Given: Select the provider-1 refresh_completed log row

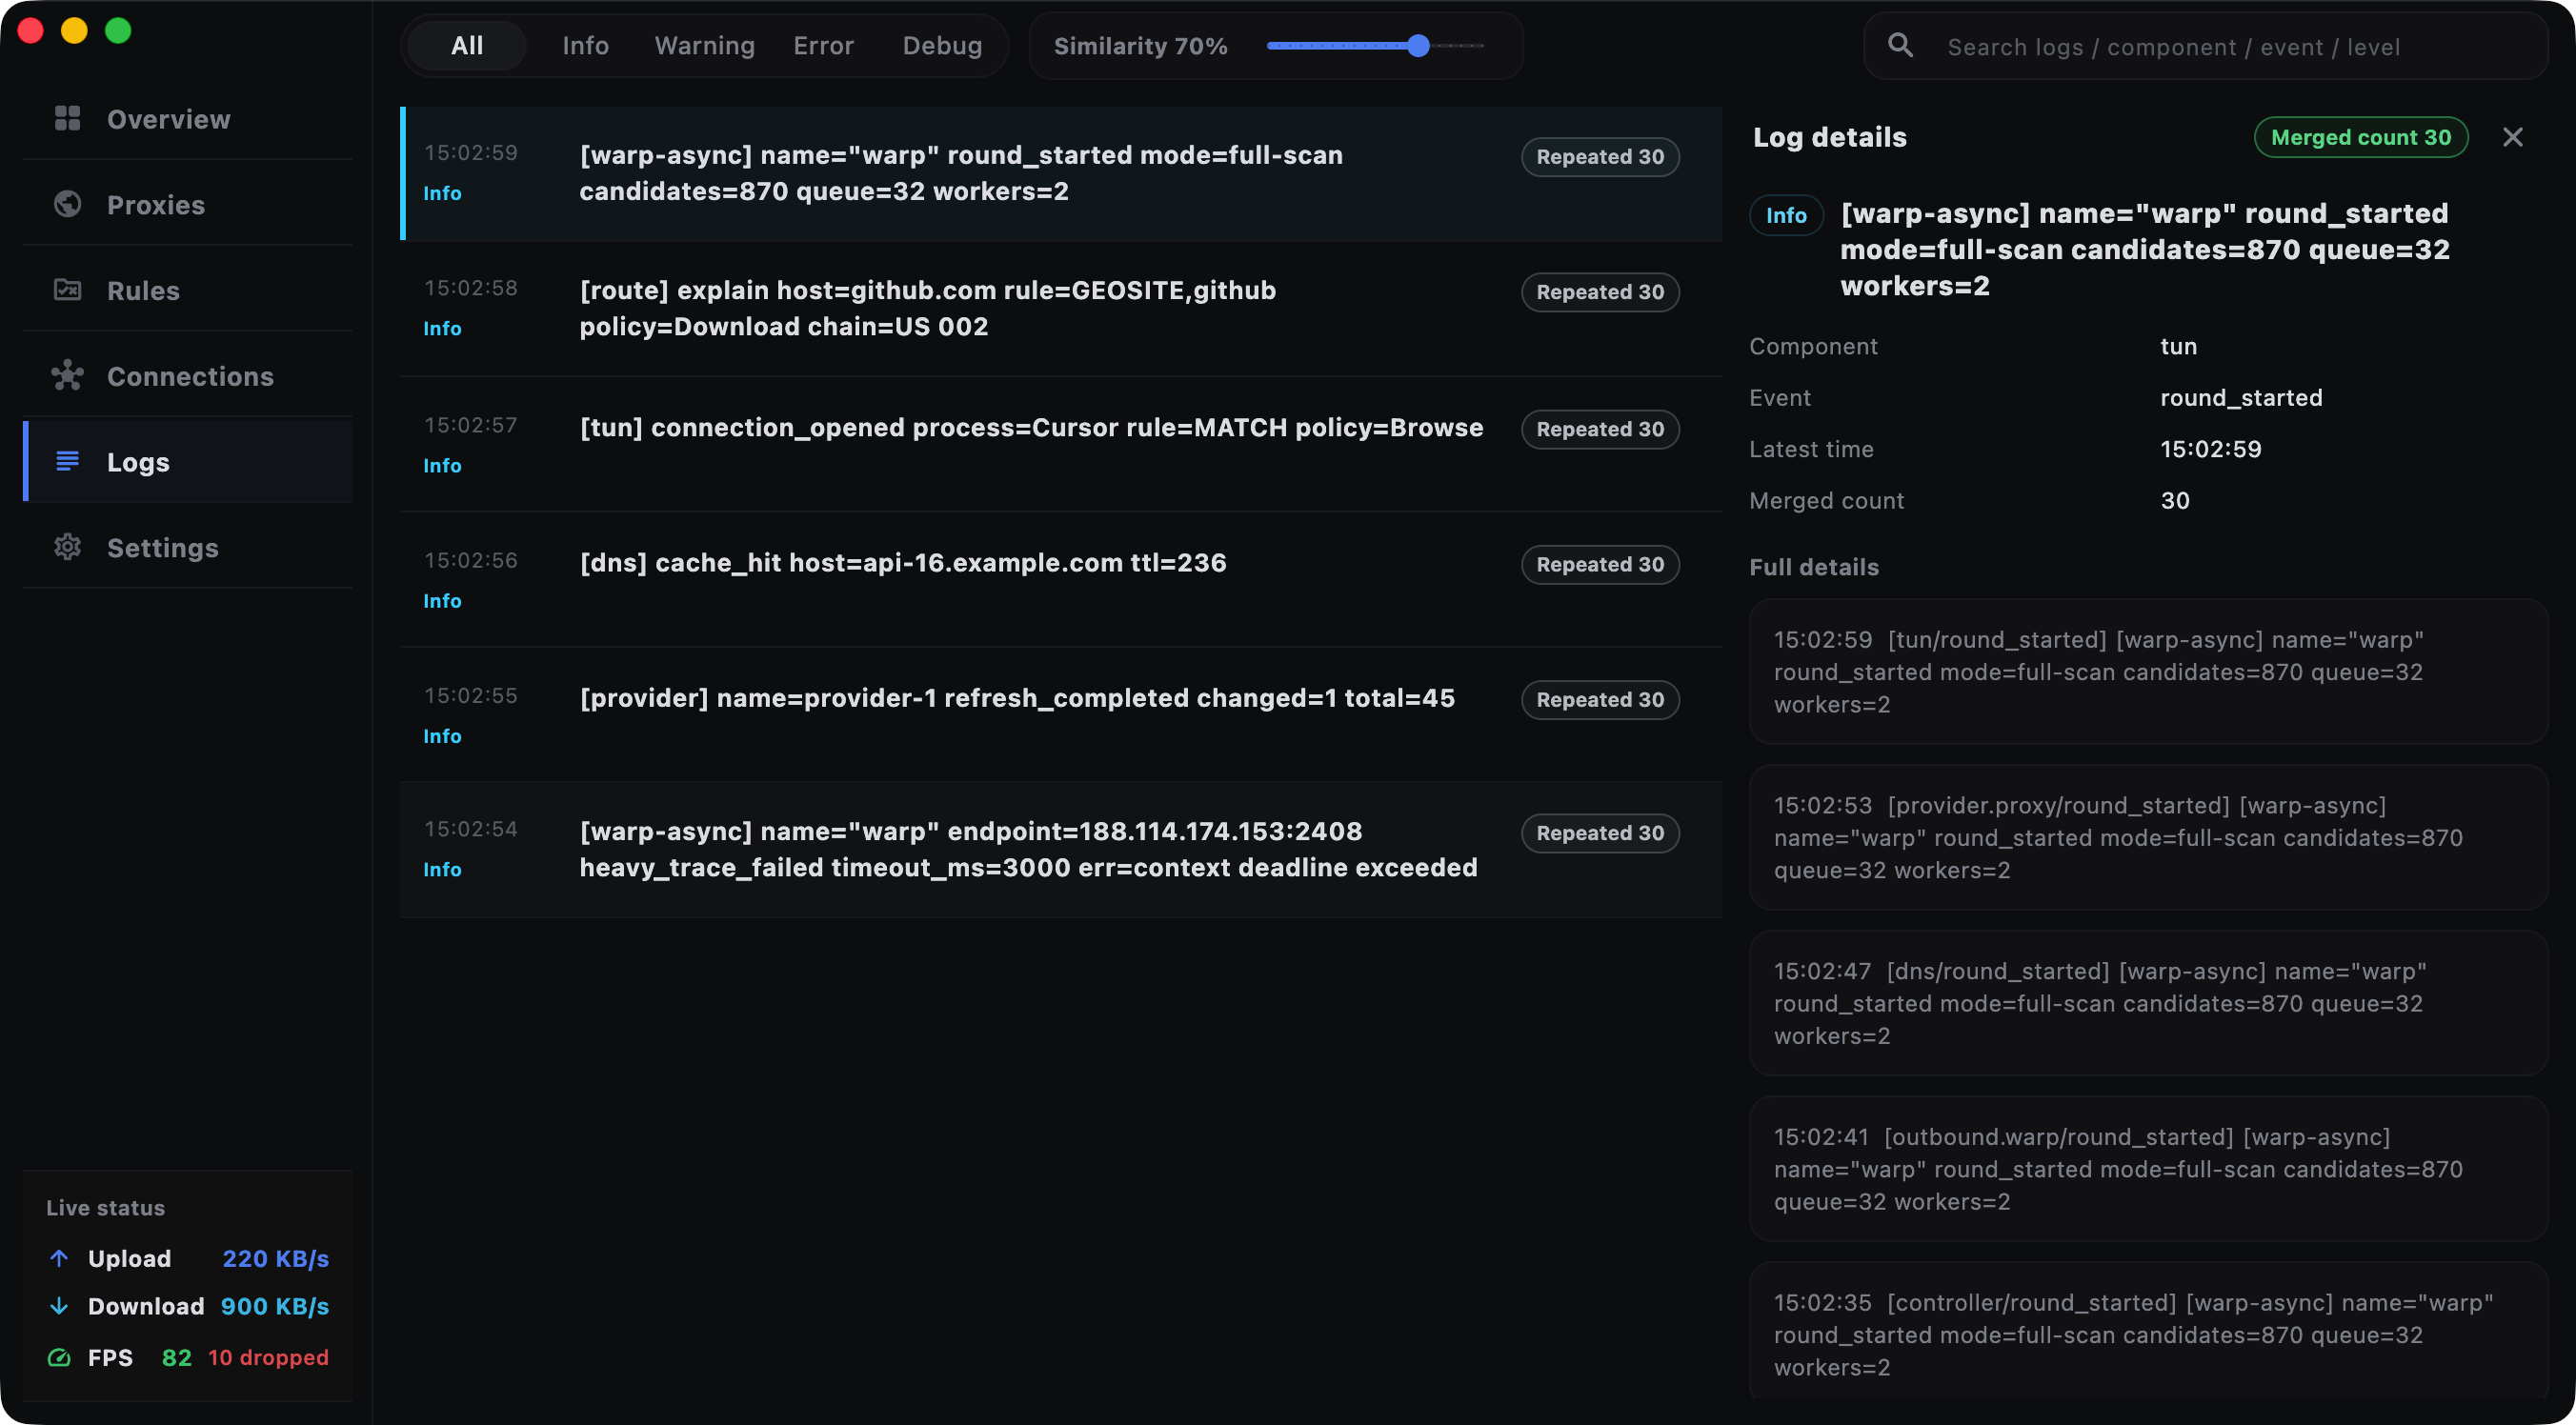Looking at the screenshot, I should pos(1061,714).
